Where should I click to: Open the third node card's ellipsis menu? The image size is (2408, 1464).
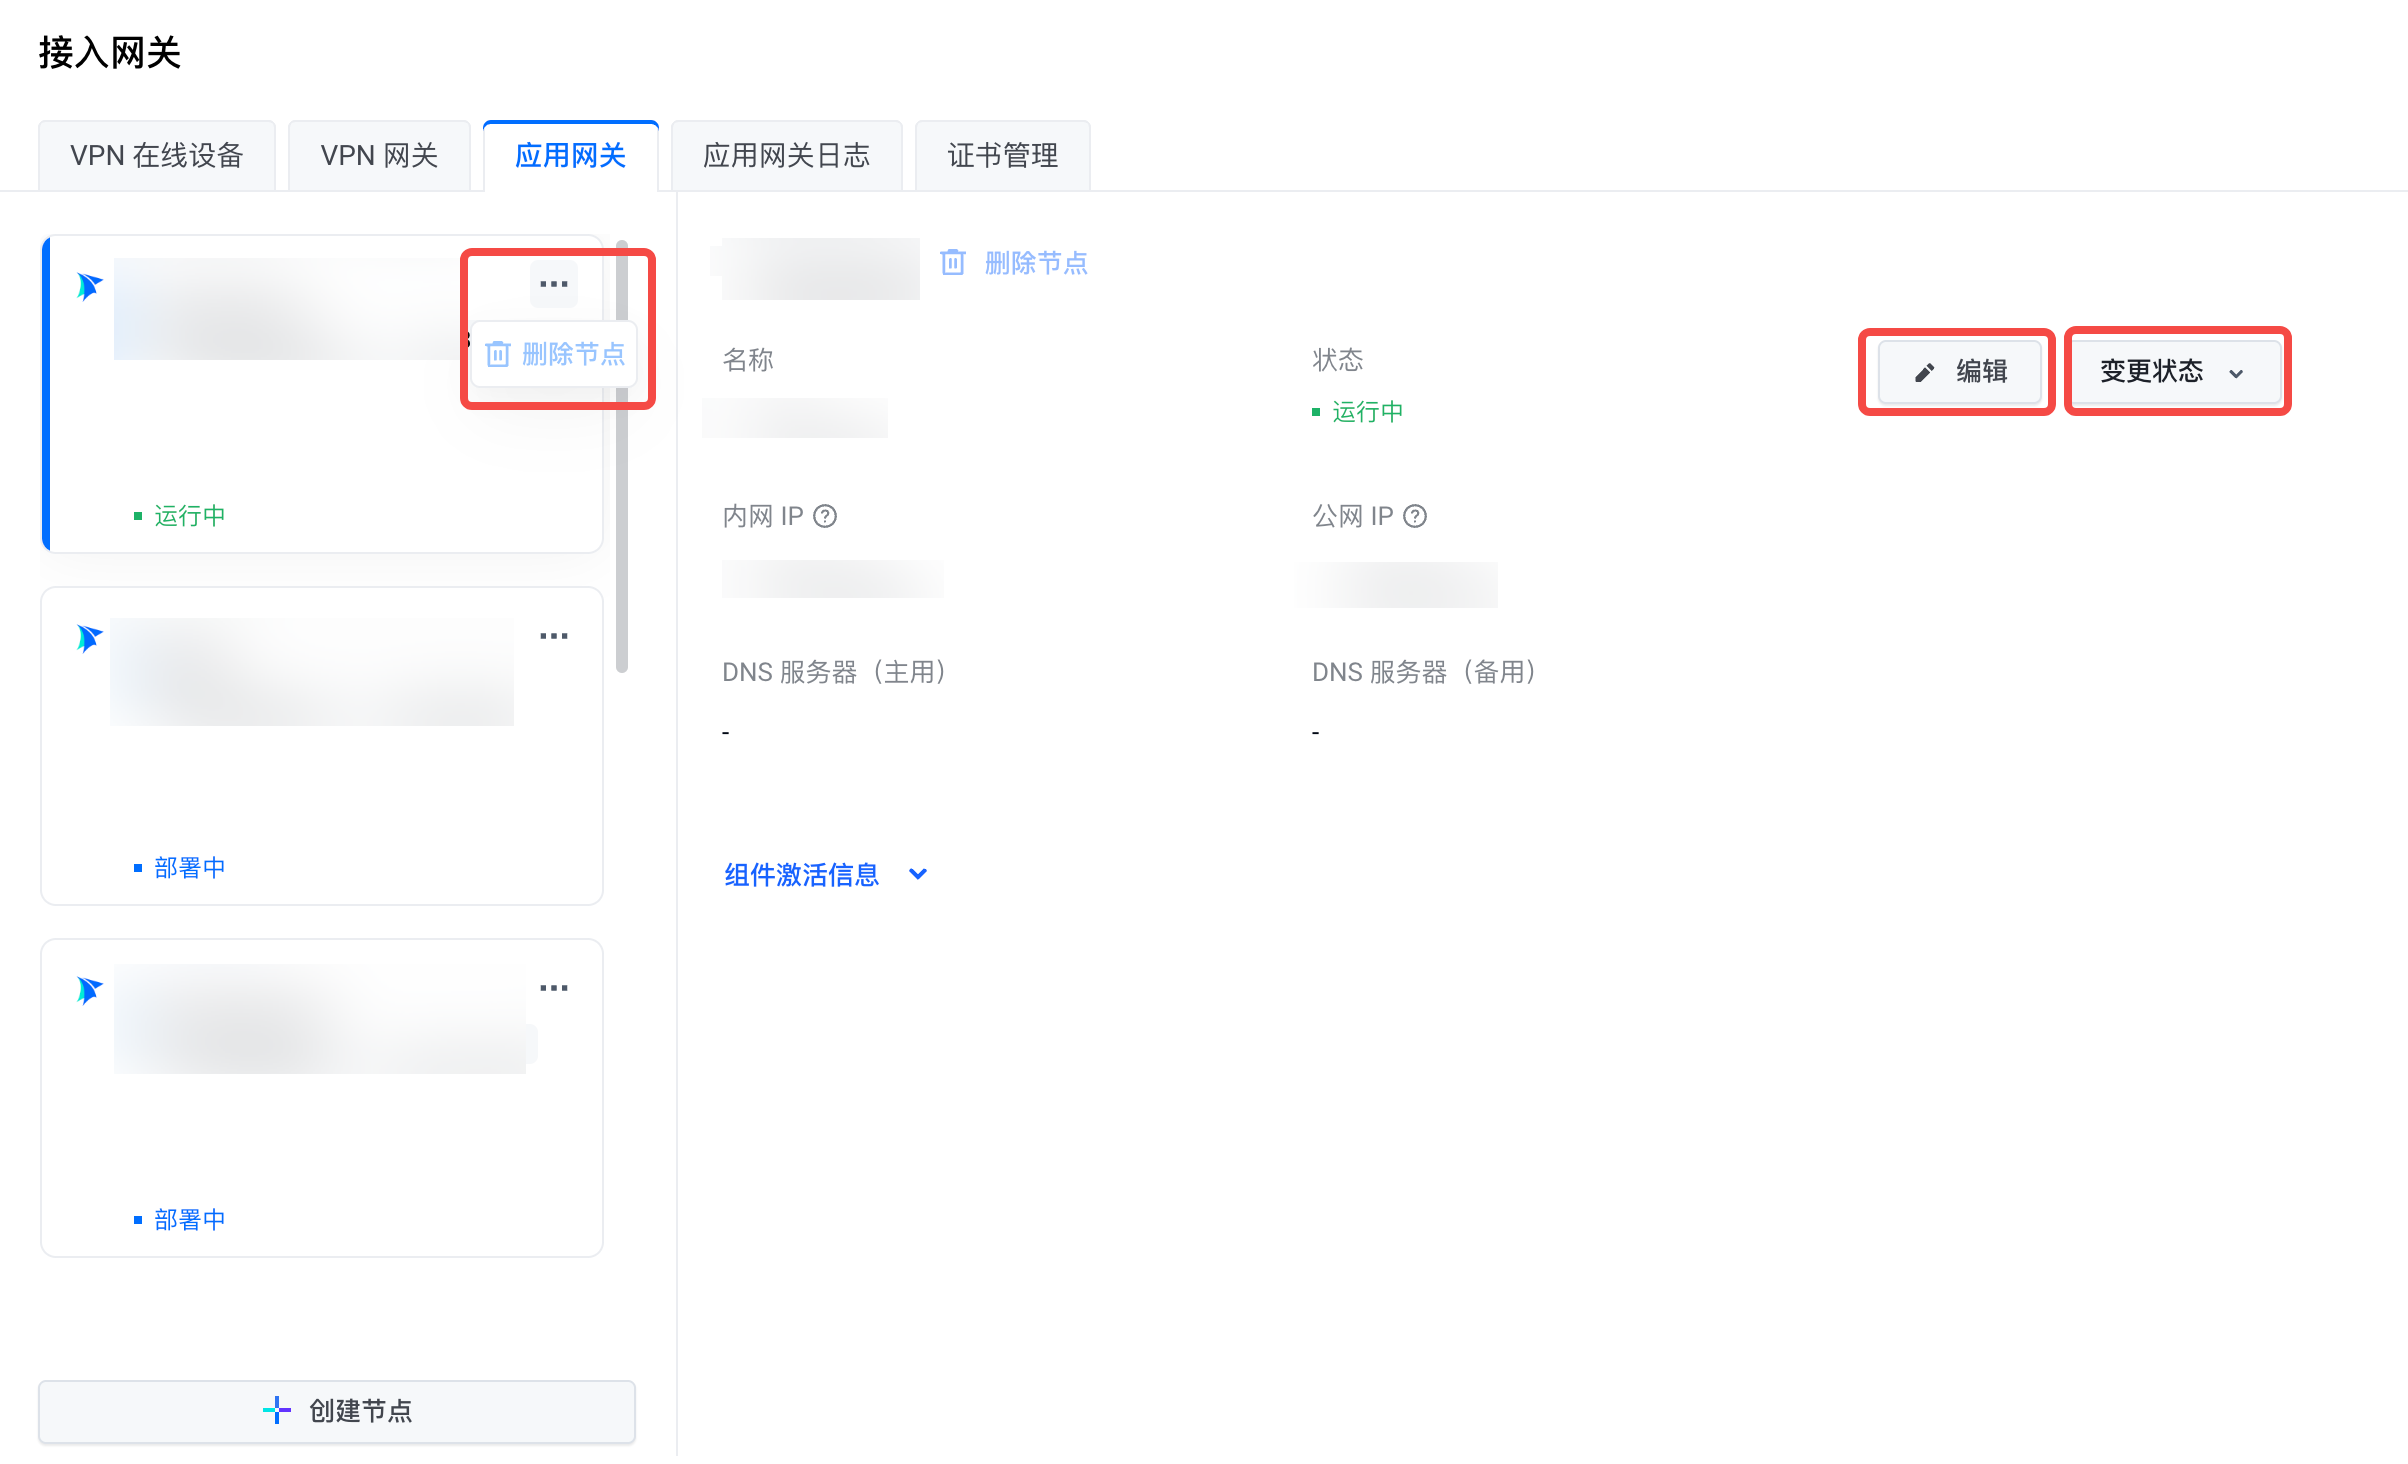click(553, 988)
